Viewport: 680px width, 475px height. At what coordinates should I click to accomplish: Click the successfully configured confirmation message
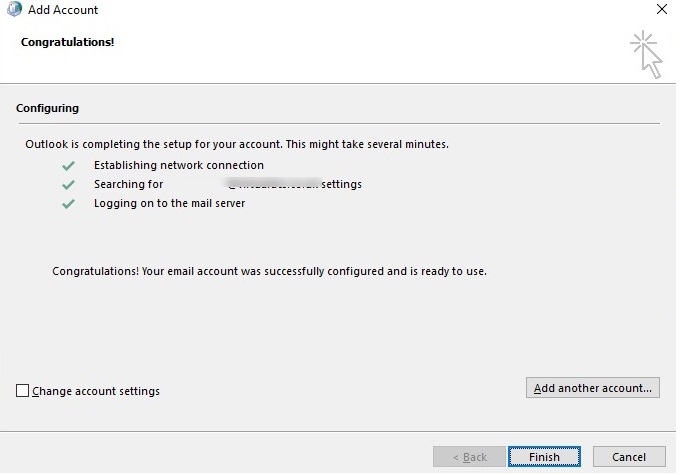point(269,271)
